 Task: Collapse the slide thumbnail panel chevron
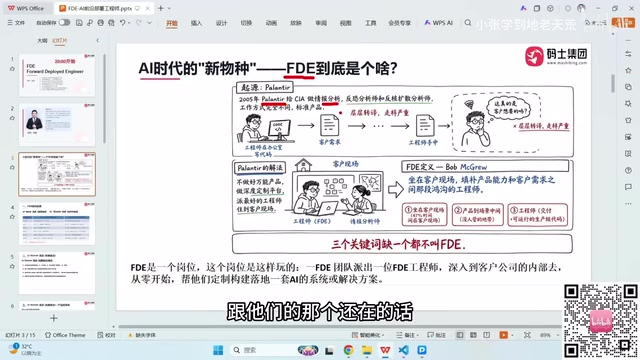[98, 40]
